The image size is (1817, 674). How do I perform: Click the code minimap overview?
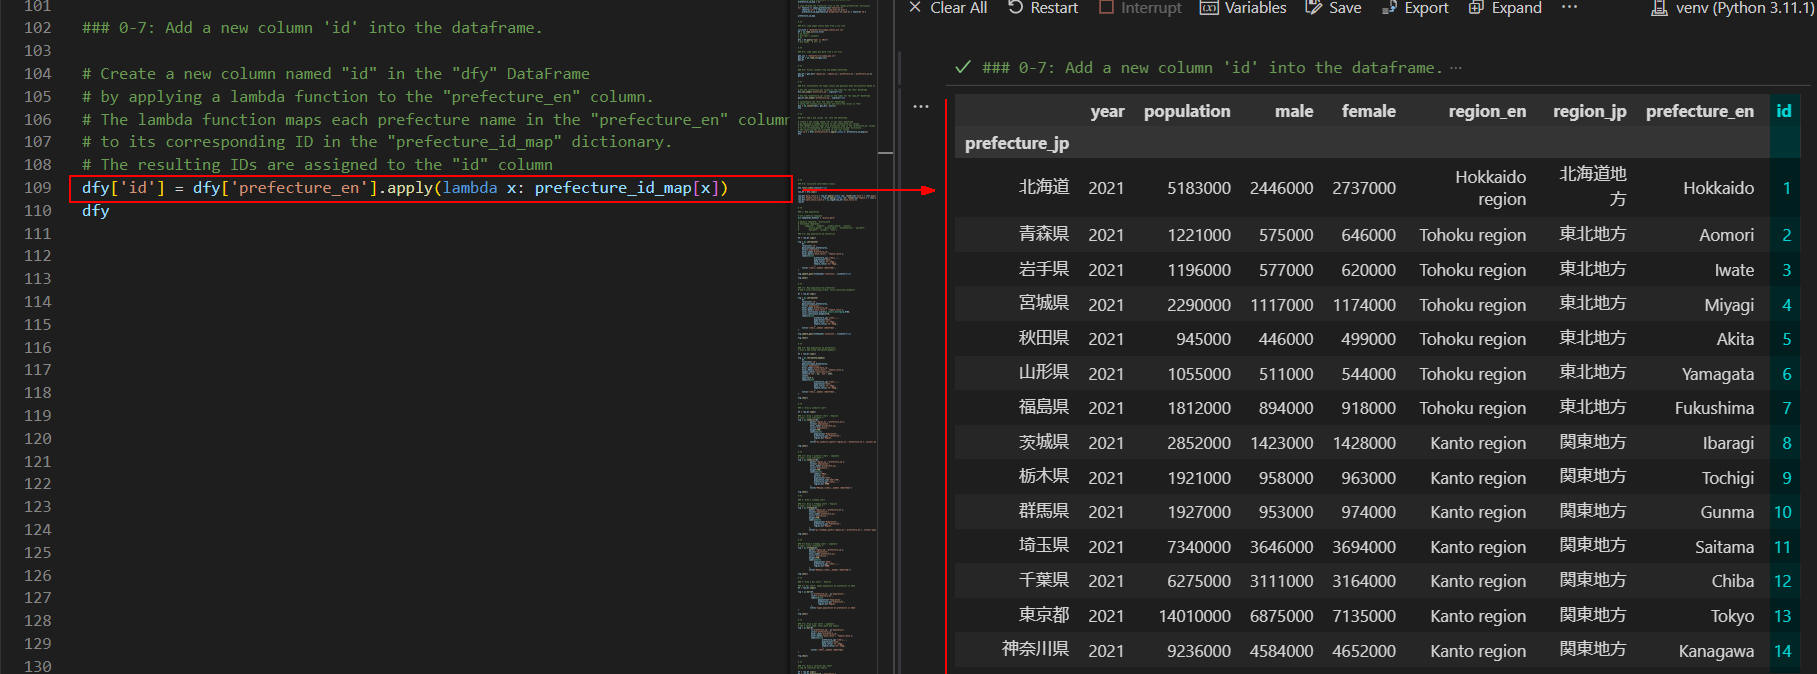point(835,337)
